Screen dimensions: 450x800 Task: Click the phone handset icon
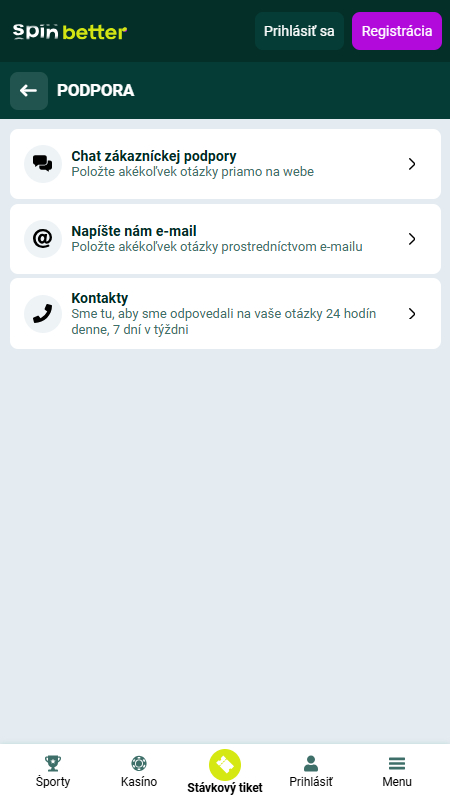(x=43, y=314)
